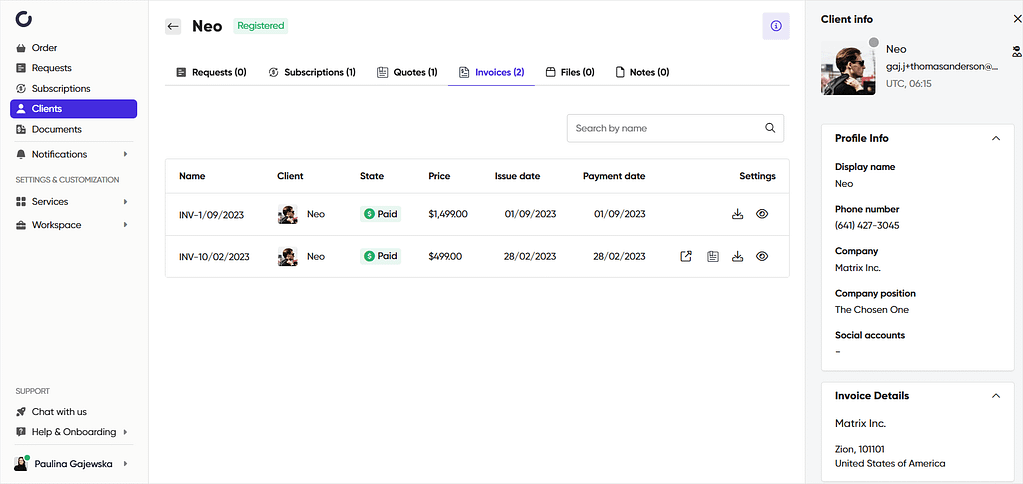Click the Name column header
The image size is (1023, 484).
192,176
